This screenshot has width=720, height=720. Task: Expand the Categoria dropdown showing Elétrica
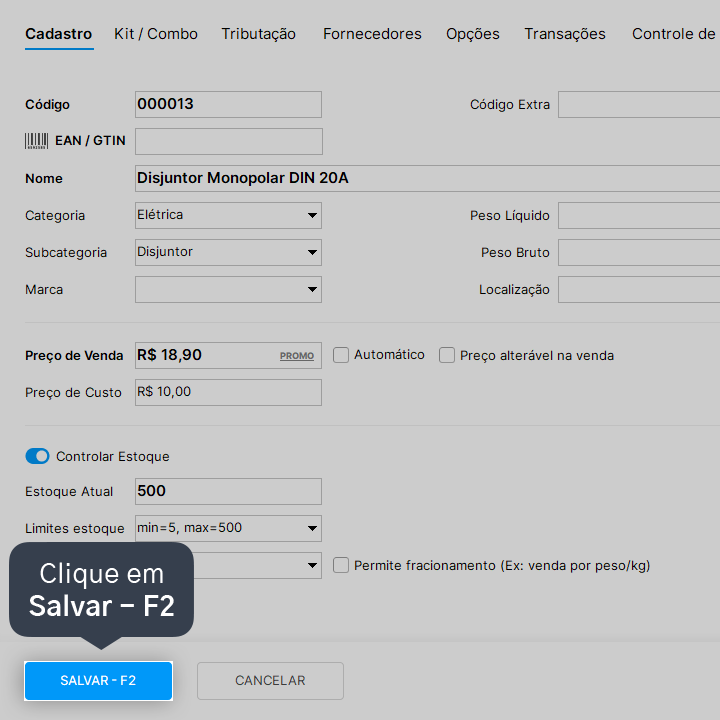228,215
